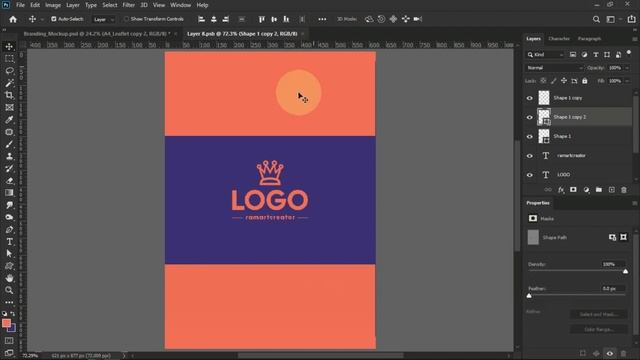Toggle visibility of Shape 1 layer
The image size is (640, 360).
529,137
